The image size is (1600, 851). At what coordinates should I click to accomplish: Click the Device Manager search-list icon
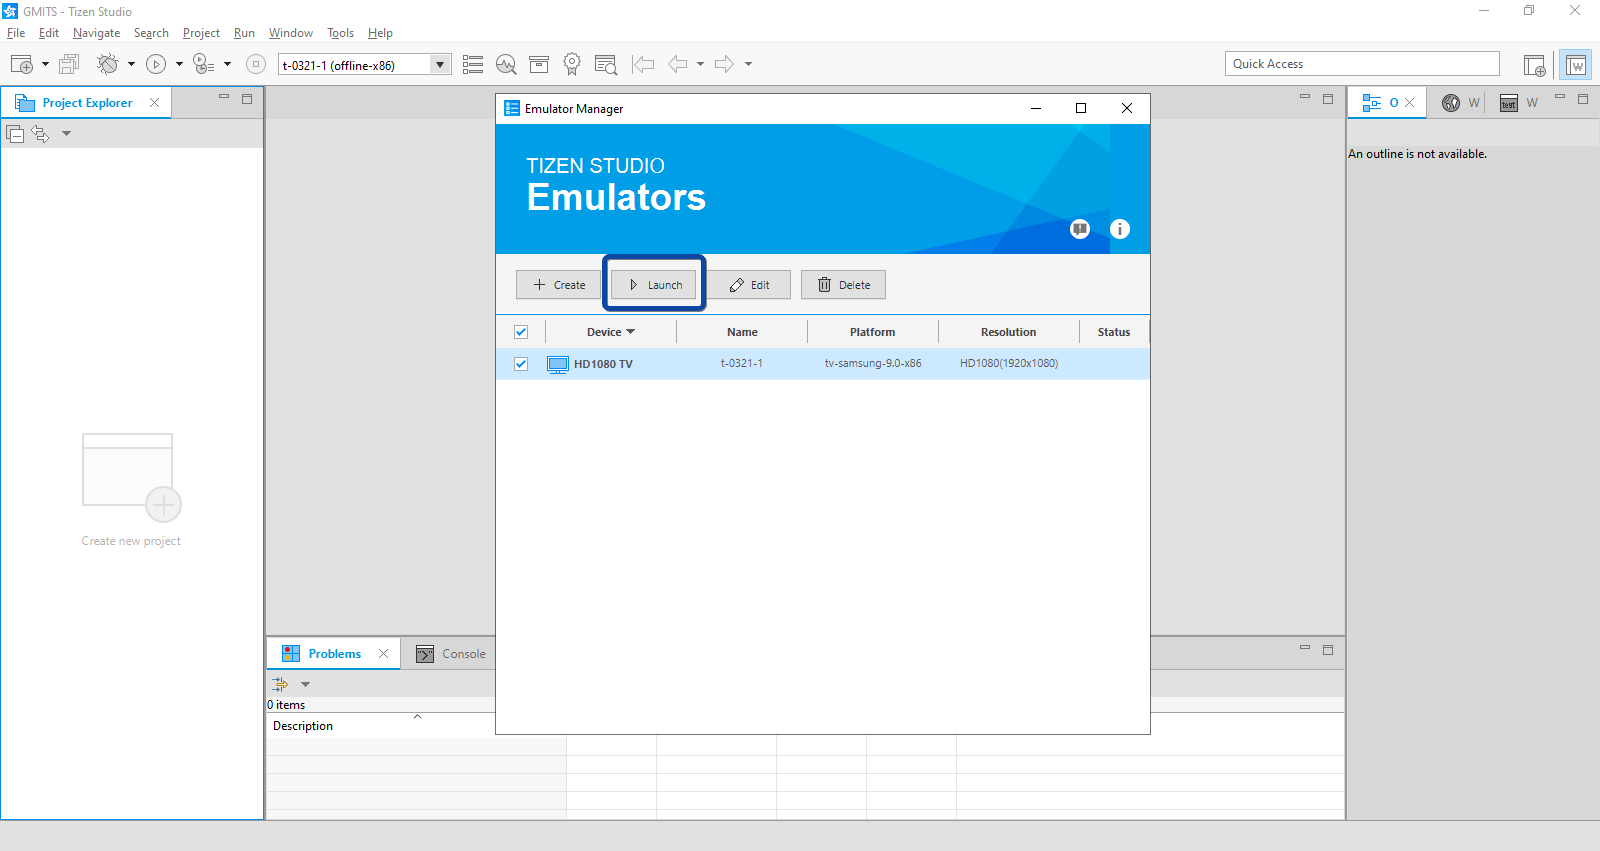(605, 64)
